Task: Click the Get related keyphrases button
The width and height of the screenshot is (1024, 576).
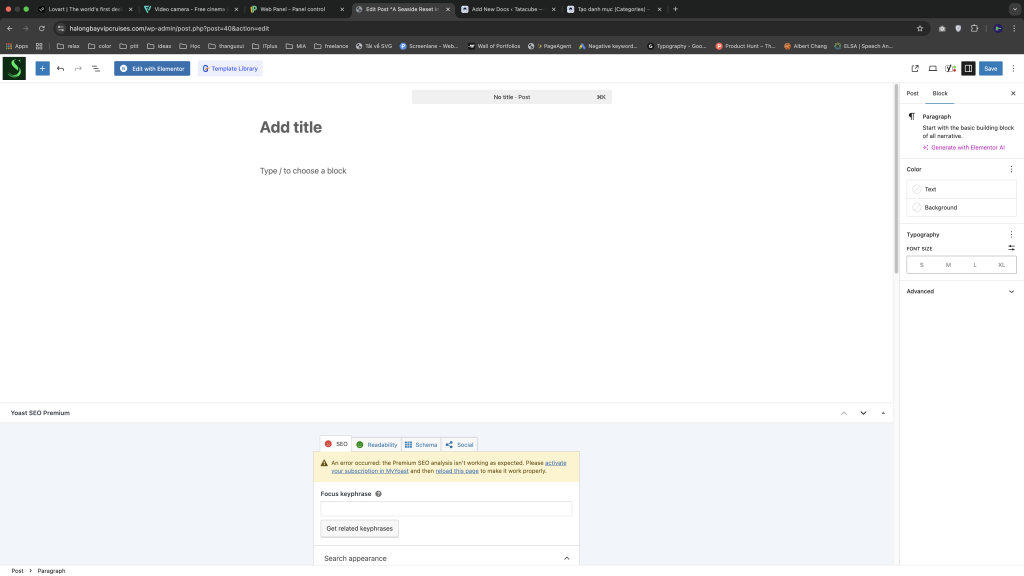Action: click(x=359, y=528)
